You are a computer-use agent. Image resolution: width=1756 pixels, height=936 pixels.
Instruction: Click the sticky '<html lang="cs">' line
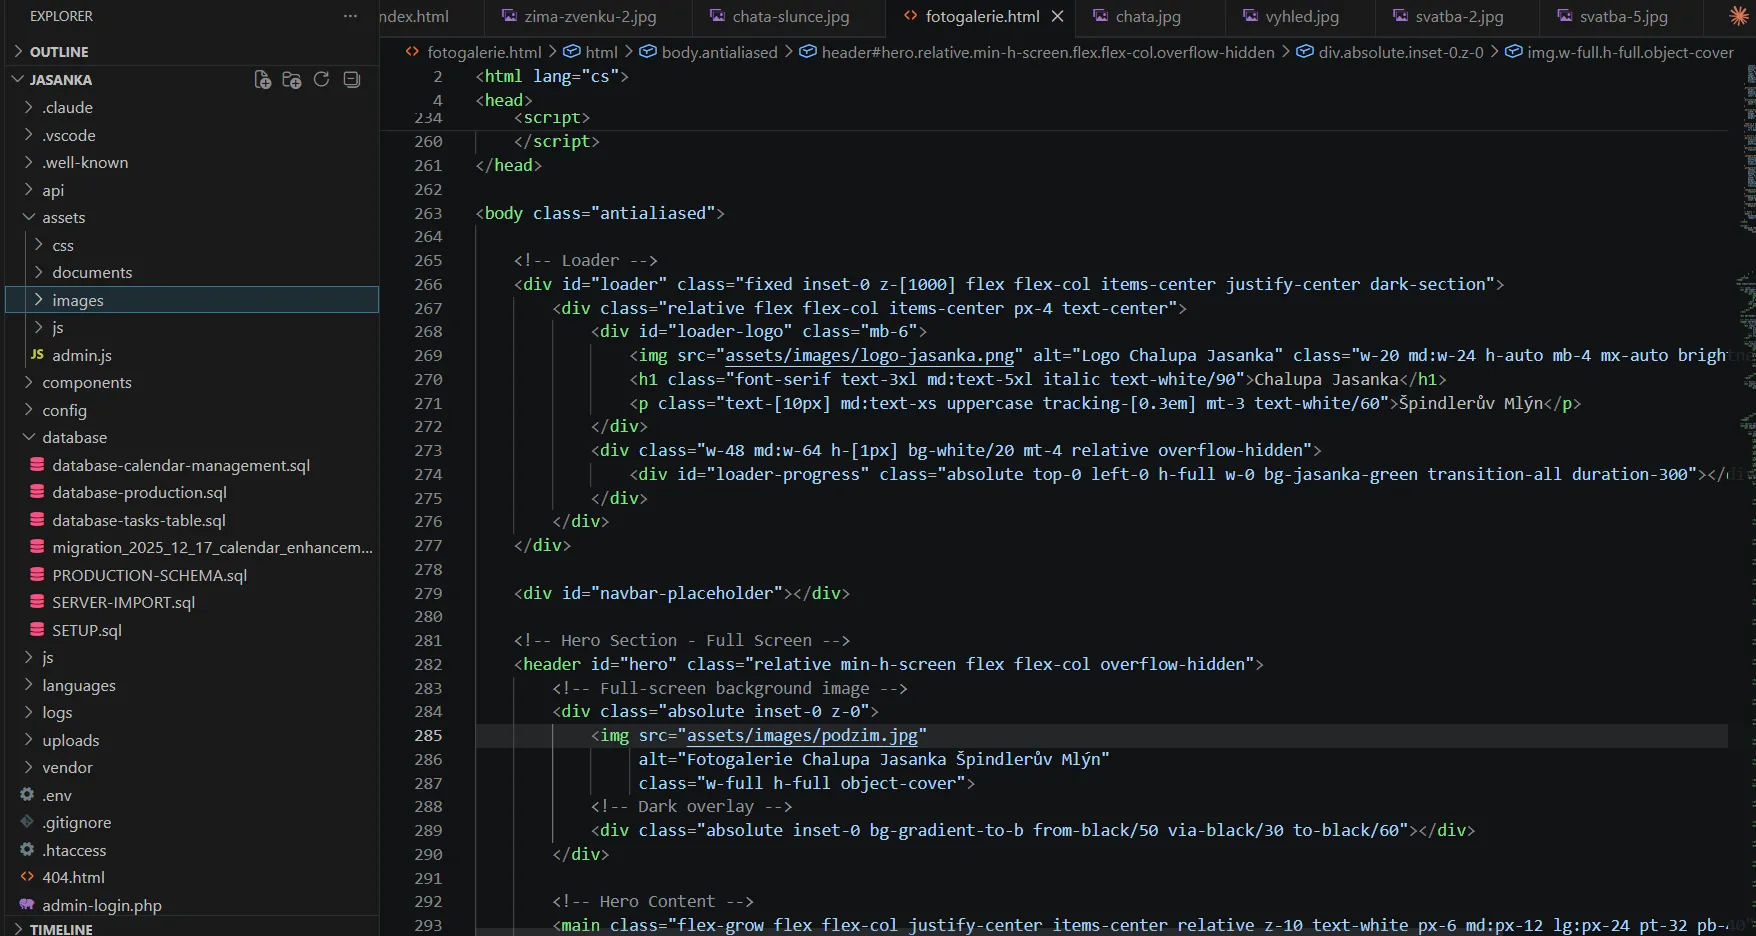[x=551, y=76]
